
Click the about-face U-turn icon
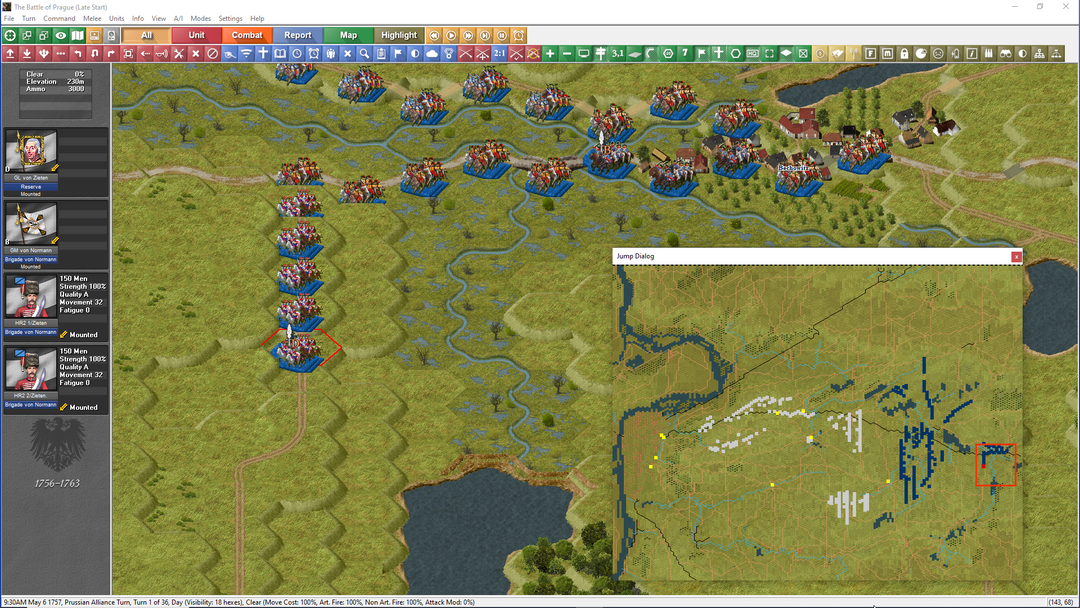[x=94, y=54]
